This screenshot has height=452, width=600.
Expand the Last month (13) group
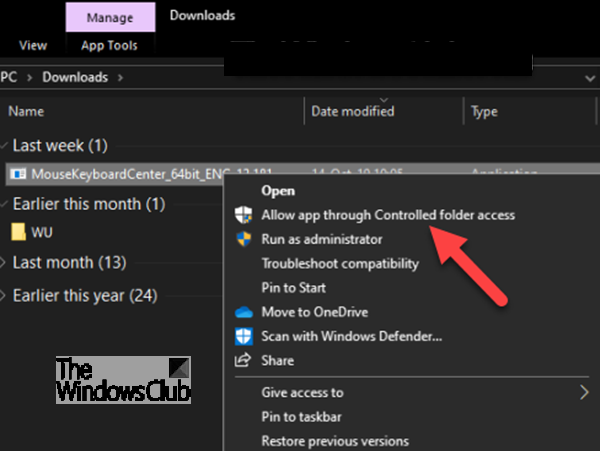point(3,263)
